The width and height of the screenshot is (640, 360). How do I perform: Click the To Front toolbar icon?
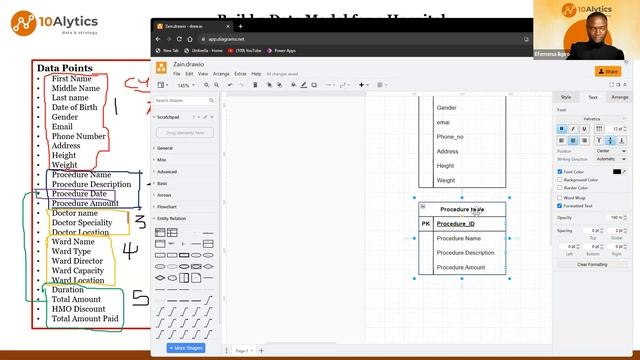(269, 85)
